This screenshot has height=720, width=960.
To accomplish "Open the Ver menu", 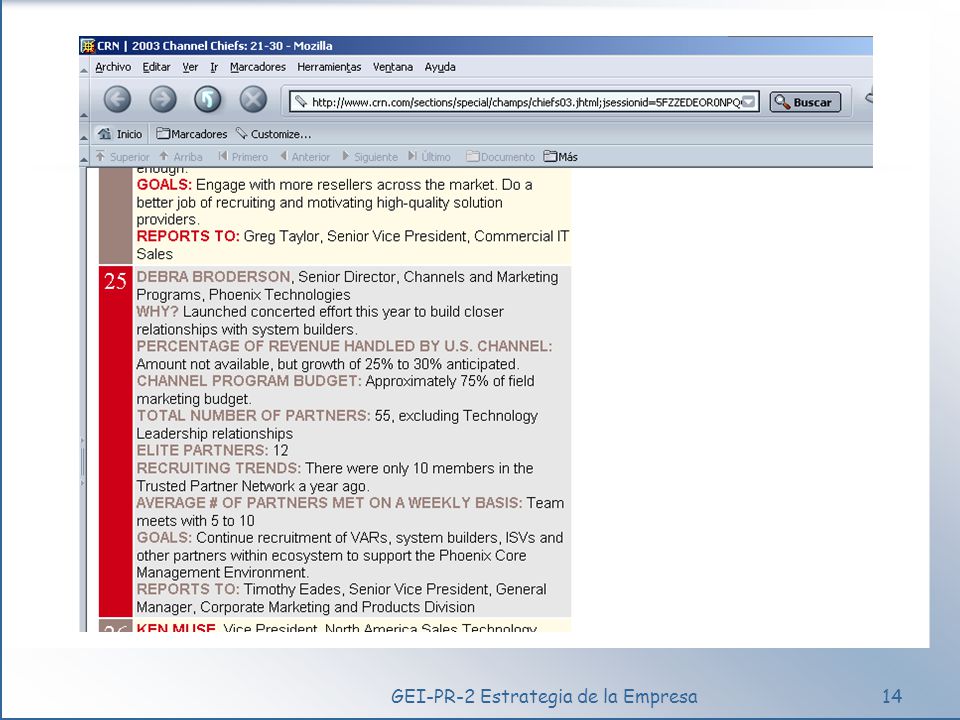I will click(x=190, y=67).
